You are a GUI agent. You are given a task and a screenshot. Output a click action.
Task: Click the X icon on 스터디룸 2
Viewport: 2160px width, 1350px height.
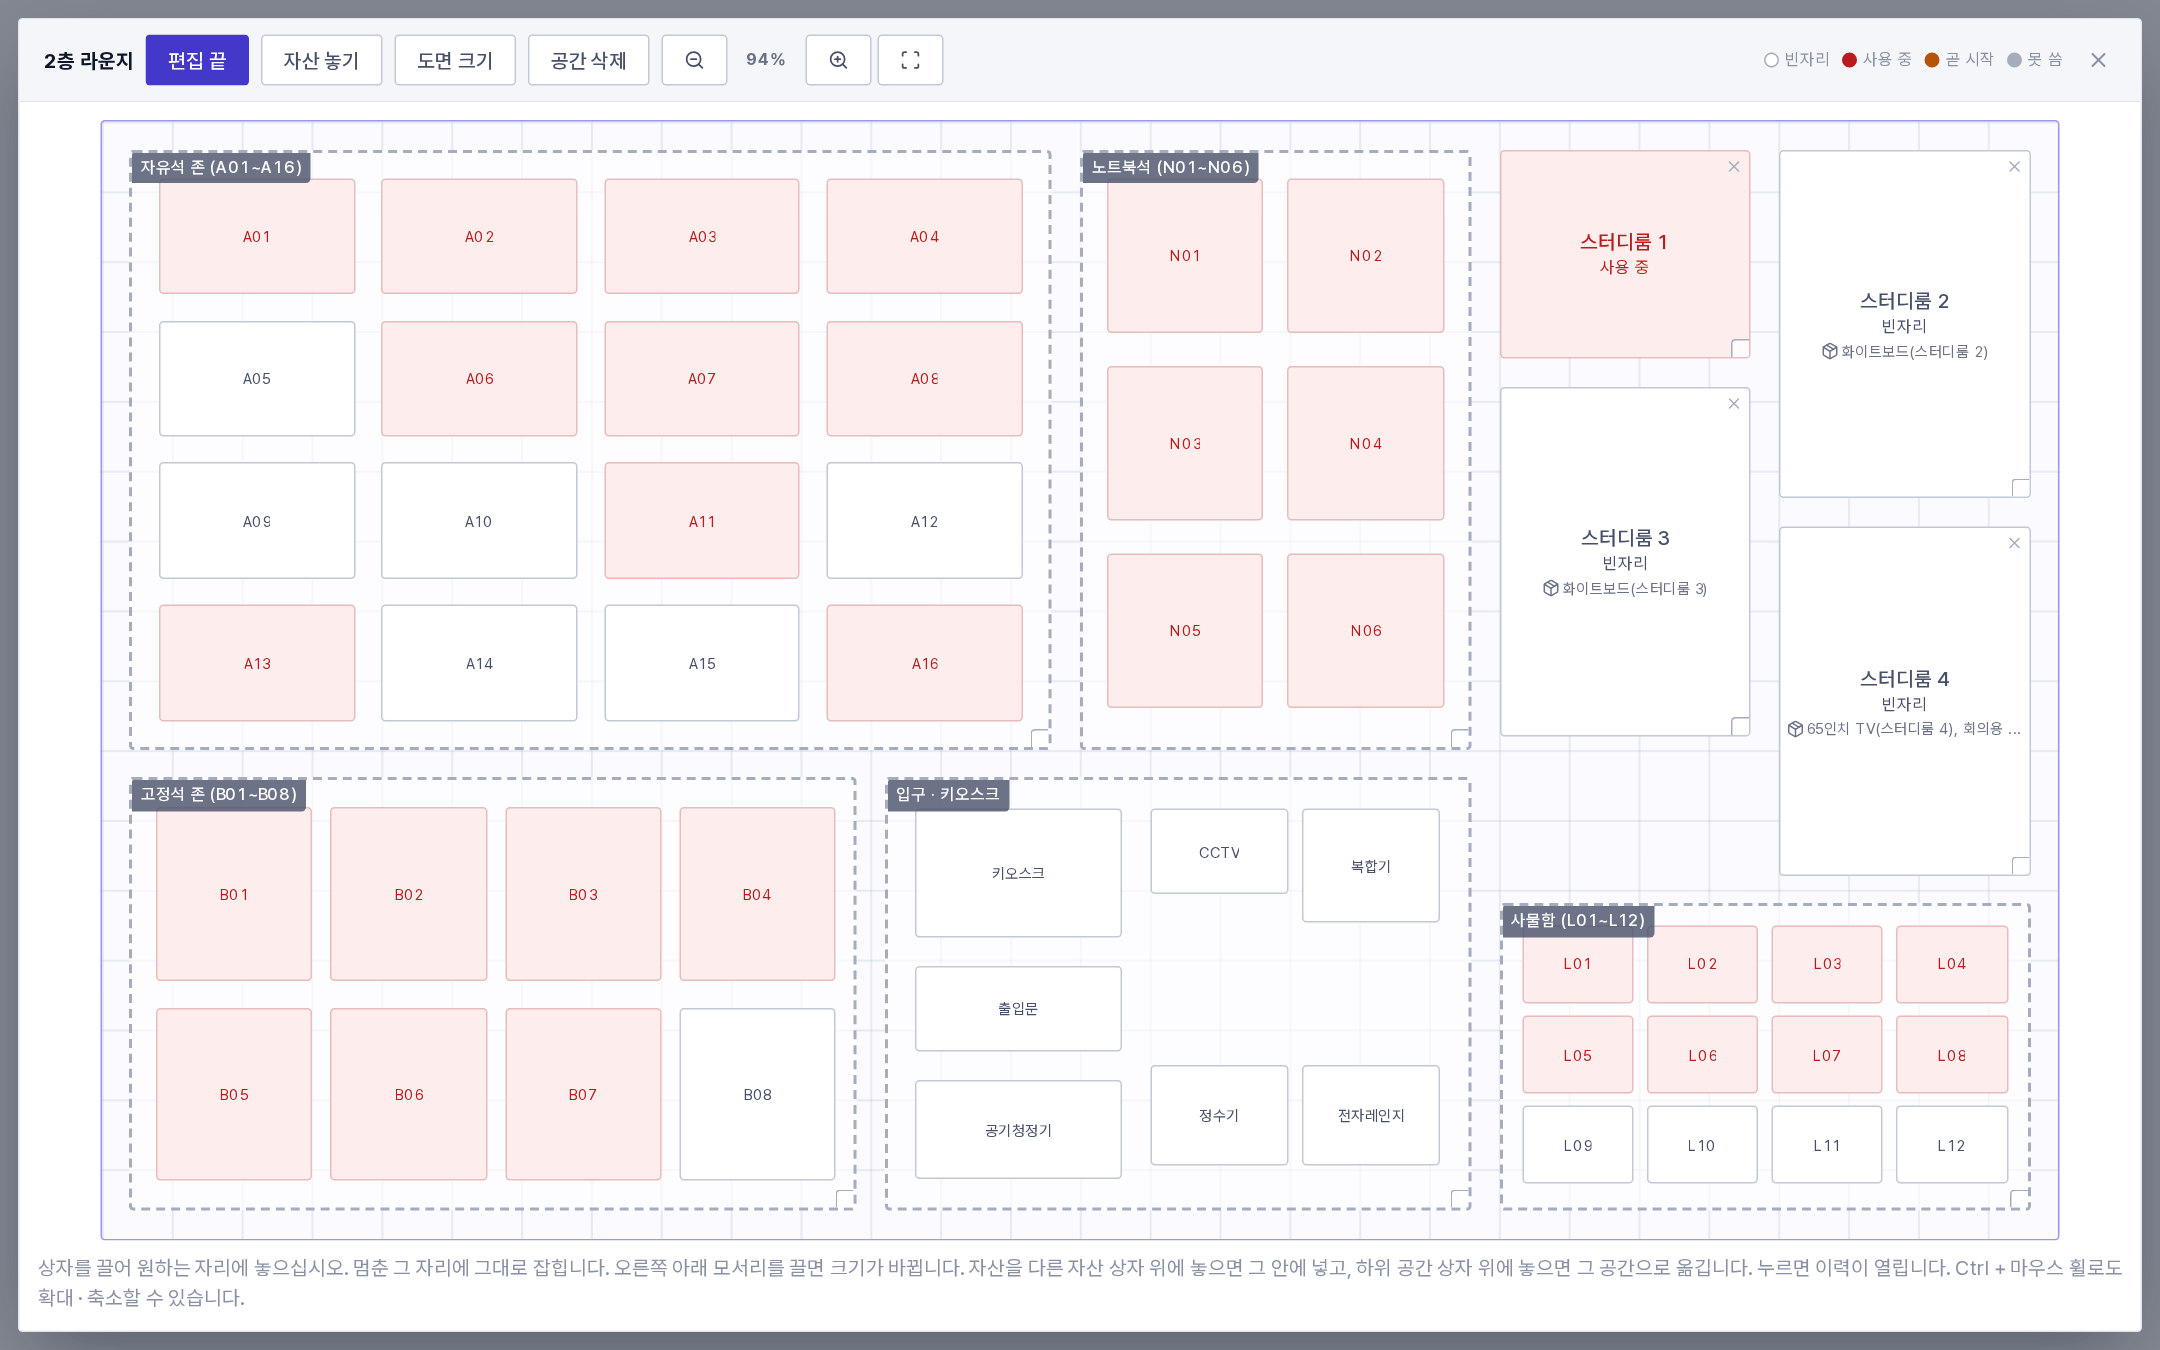[2014, 167]
